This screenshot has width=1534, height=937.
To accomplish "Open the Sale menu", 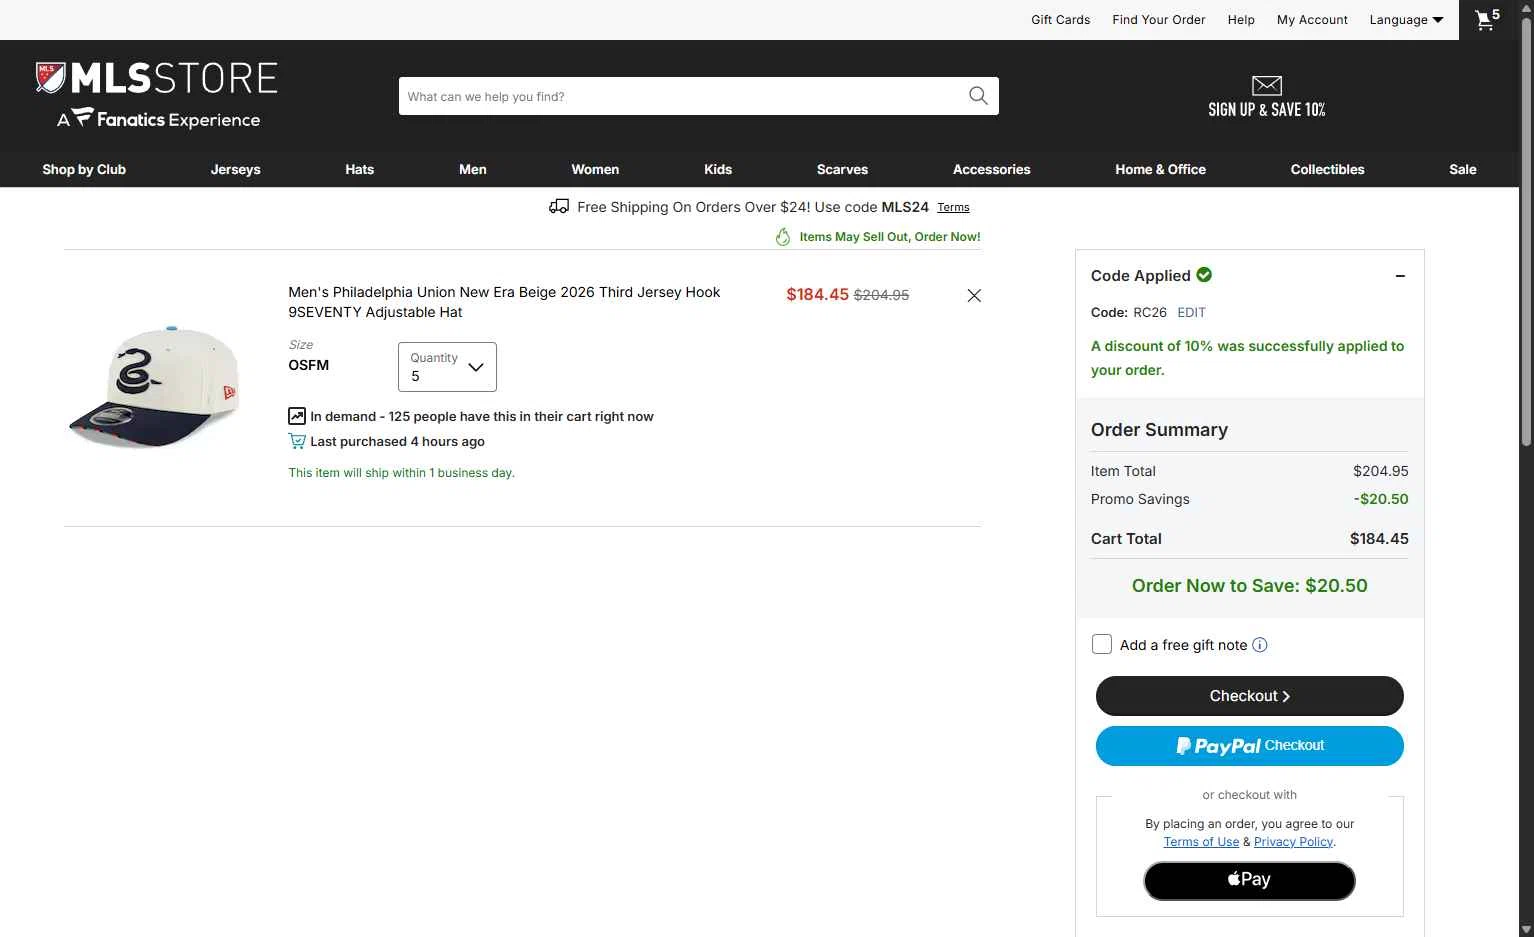I will point(1463,169).
